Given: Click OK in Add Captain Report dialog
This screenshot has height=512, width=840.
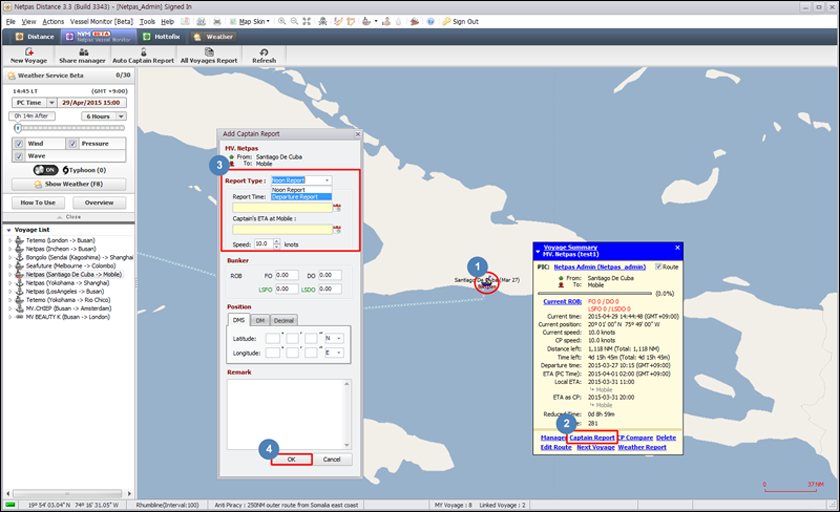Looking at the screenshot, I should [291, 460].
